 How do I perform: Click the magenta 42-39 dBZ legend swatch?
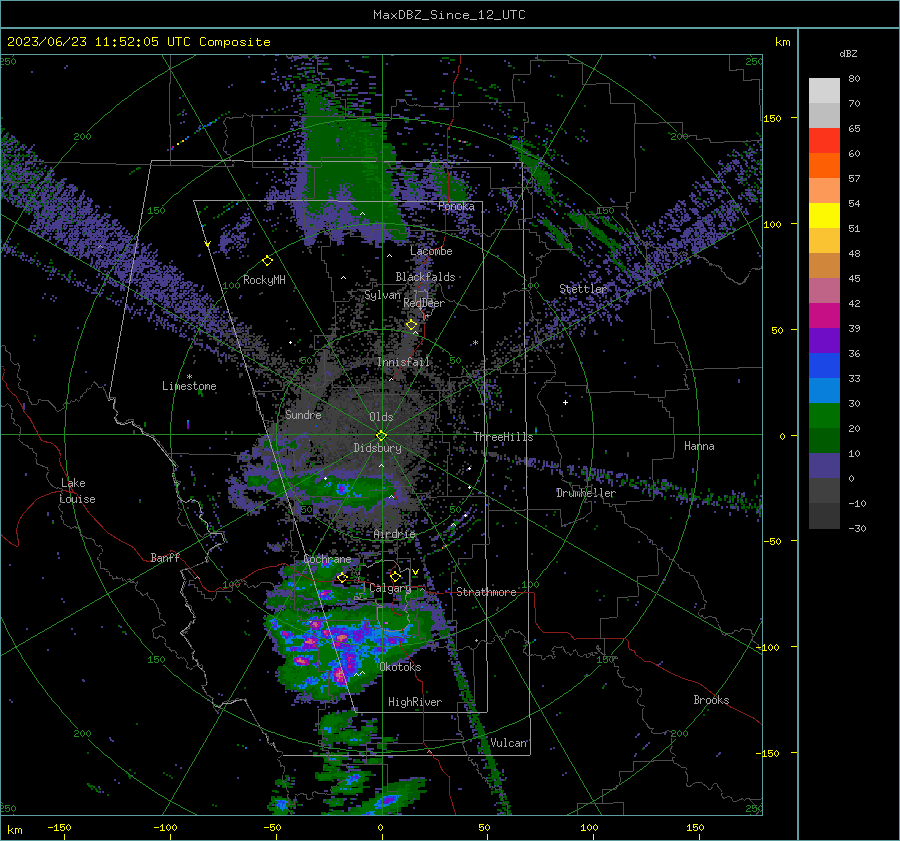click(x=824, y=315)
